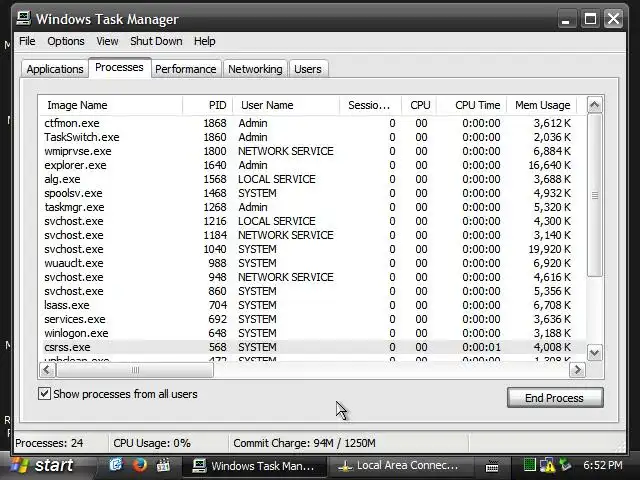Switch to Windows Task Manager taskbar button
The height and width of the screenshot is (480, 640).
point(254,466)
